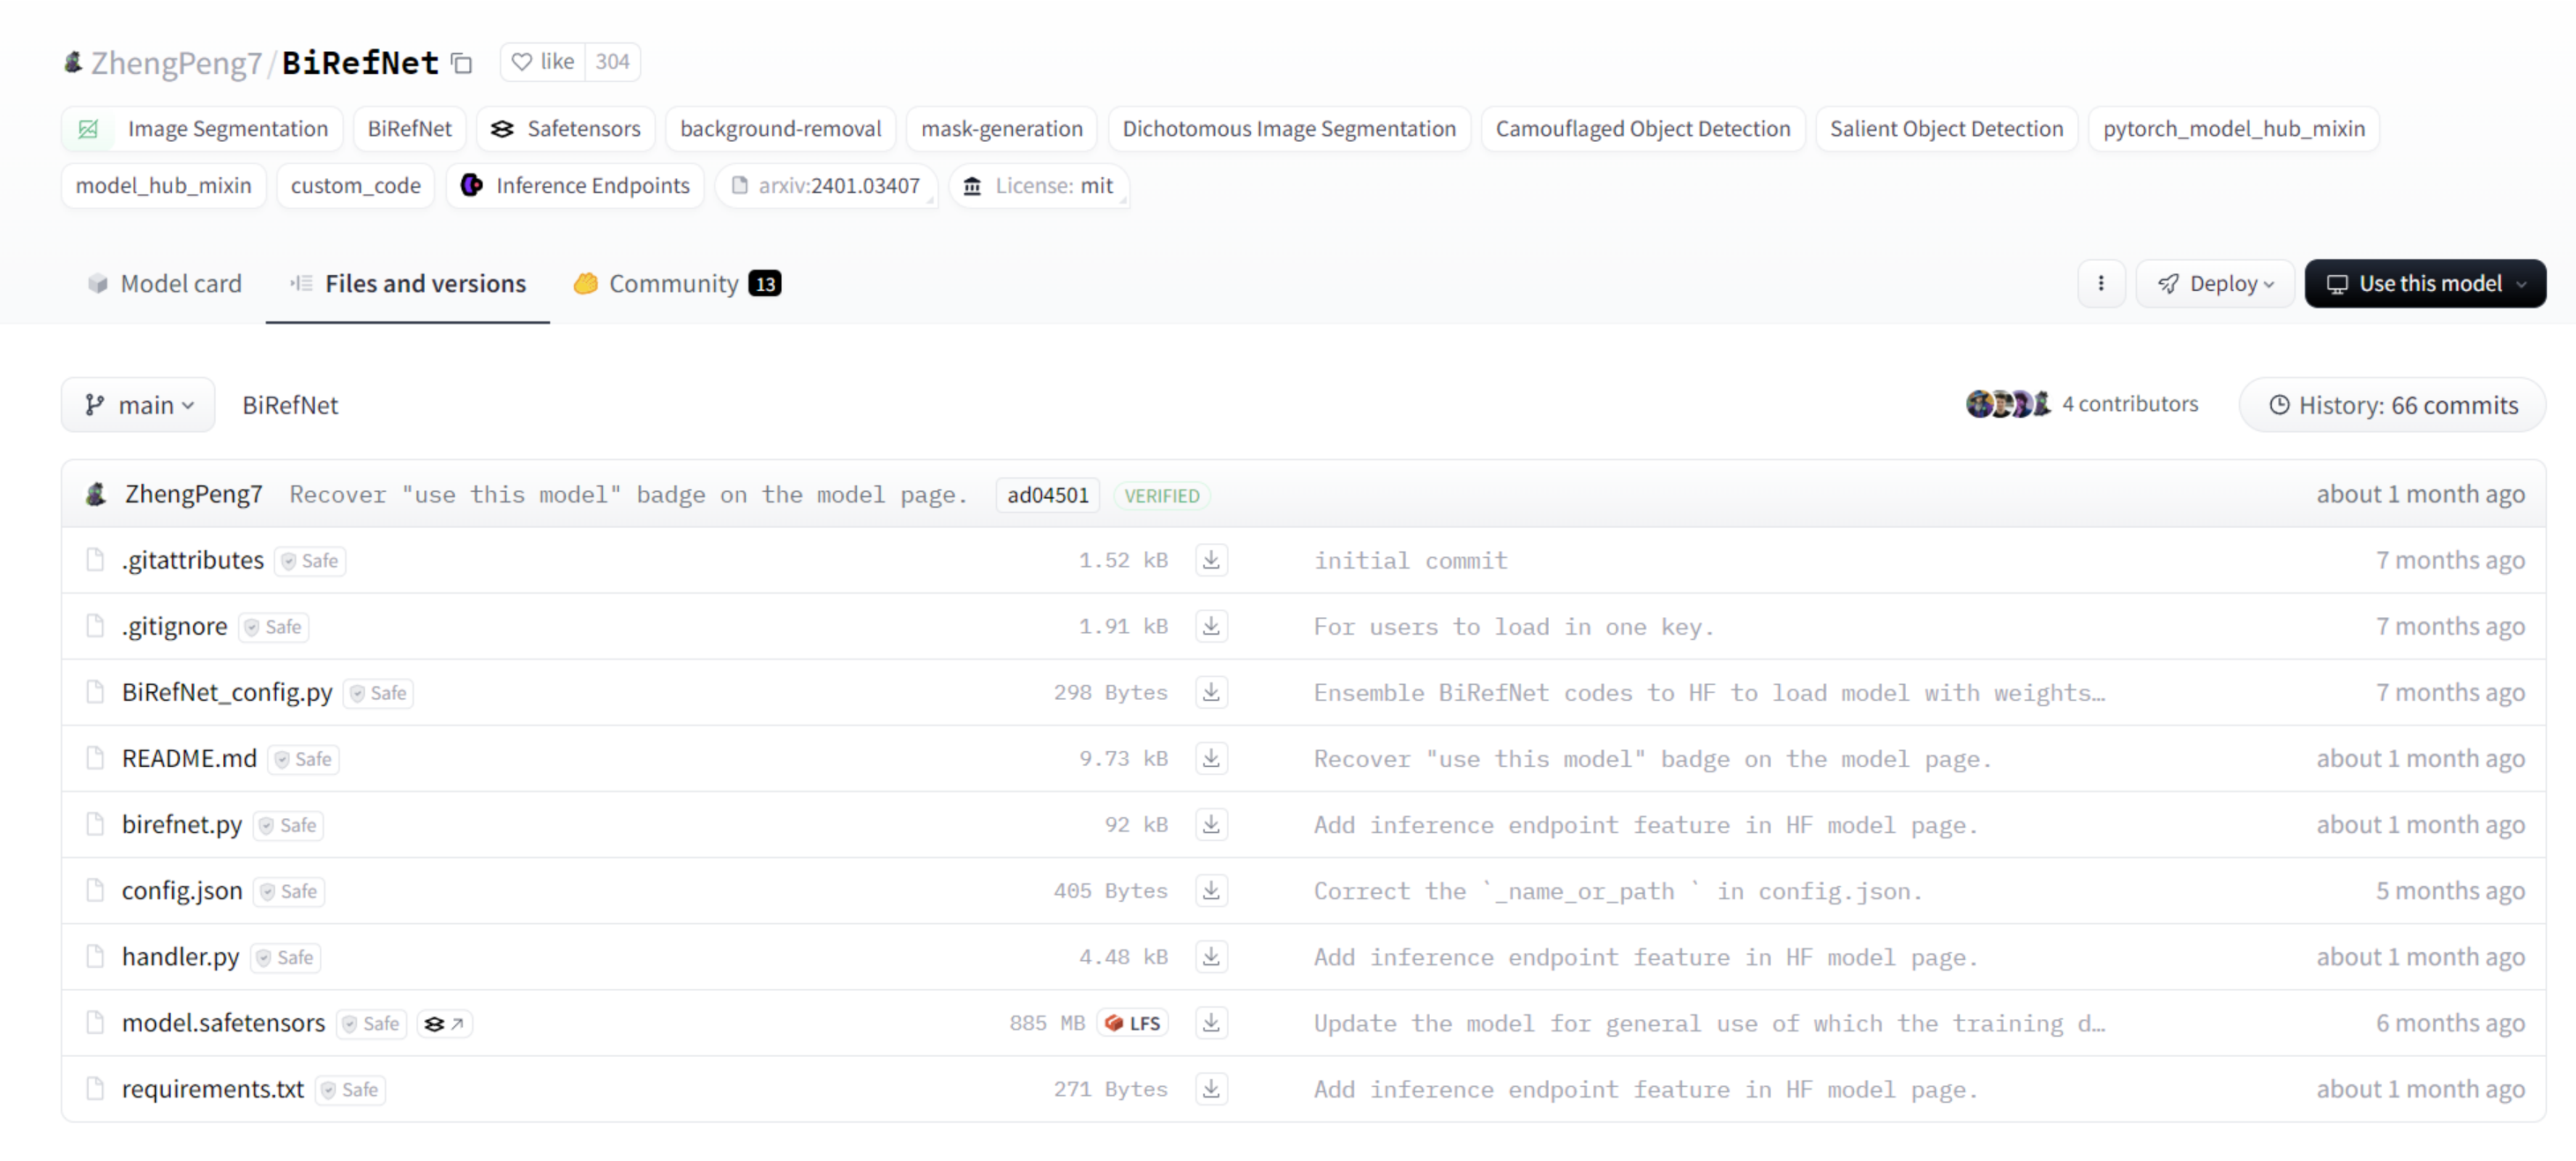
Task: Open the Deploy dropdown
Action: coord(2215,284)
